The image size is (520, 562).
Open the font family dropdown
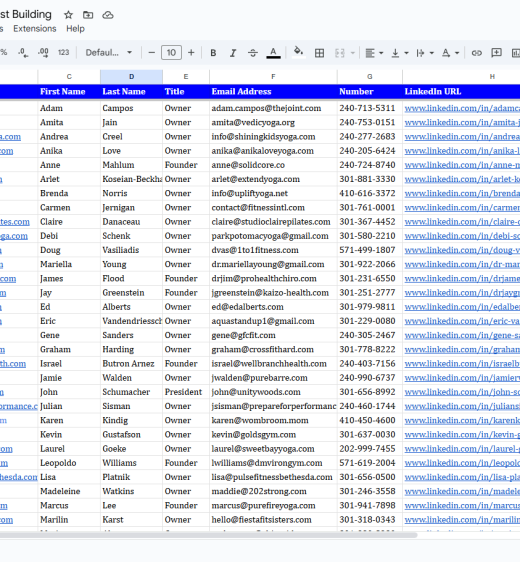(x=109, y=53)
